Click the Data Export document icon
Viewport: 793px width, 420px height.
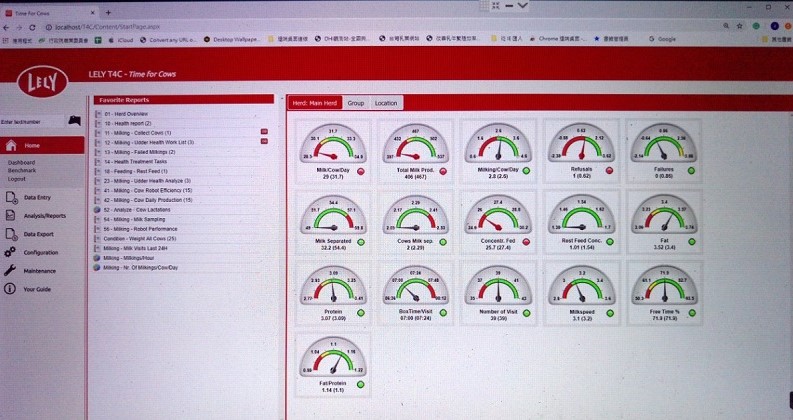[11, 234]
